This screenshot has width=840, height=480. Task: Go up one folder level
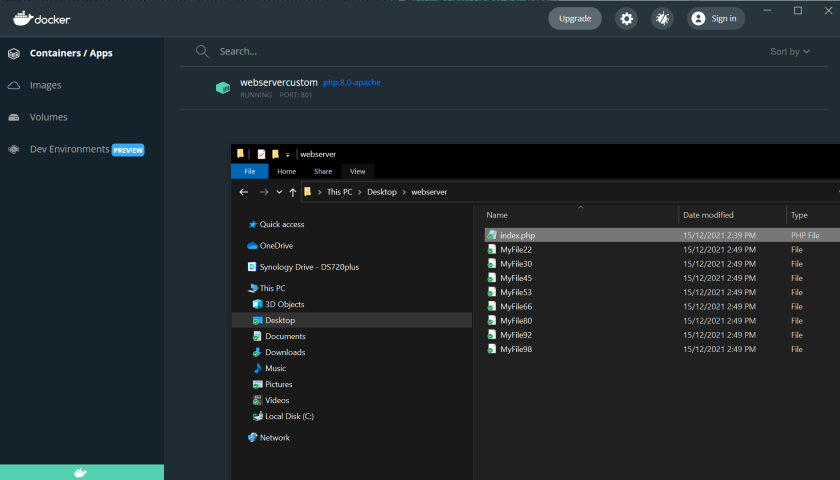point(292,192)
